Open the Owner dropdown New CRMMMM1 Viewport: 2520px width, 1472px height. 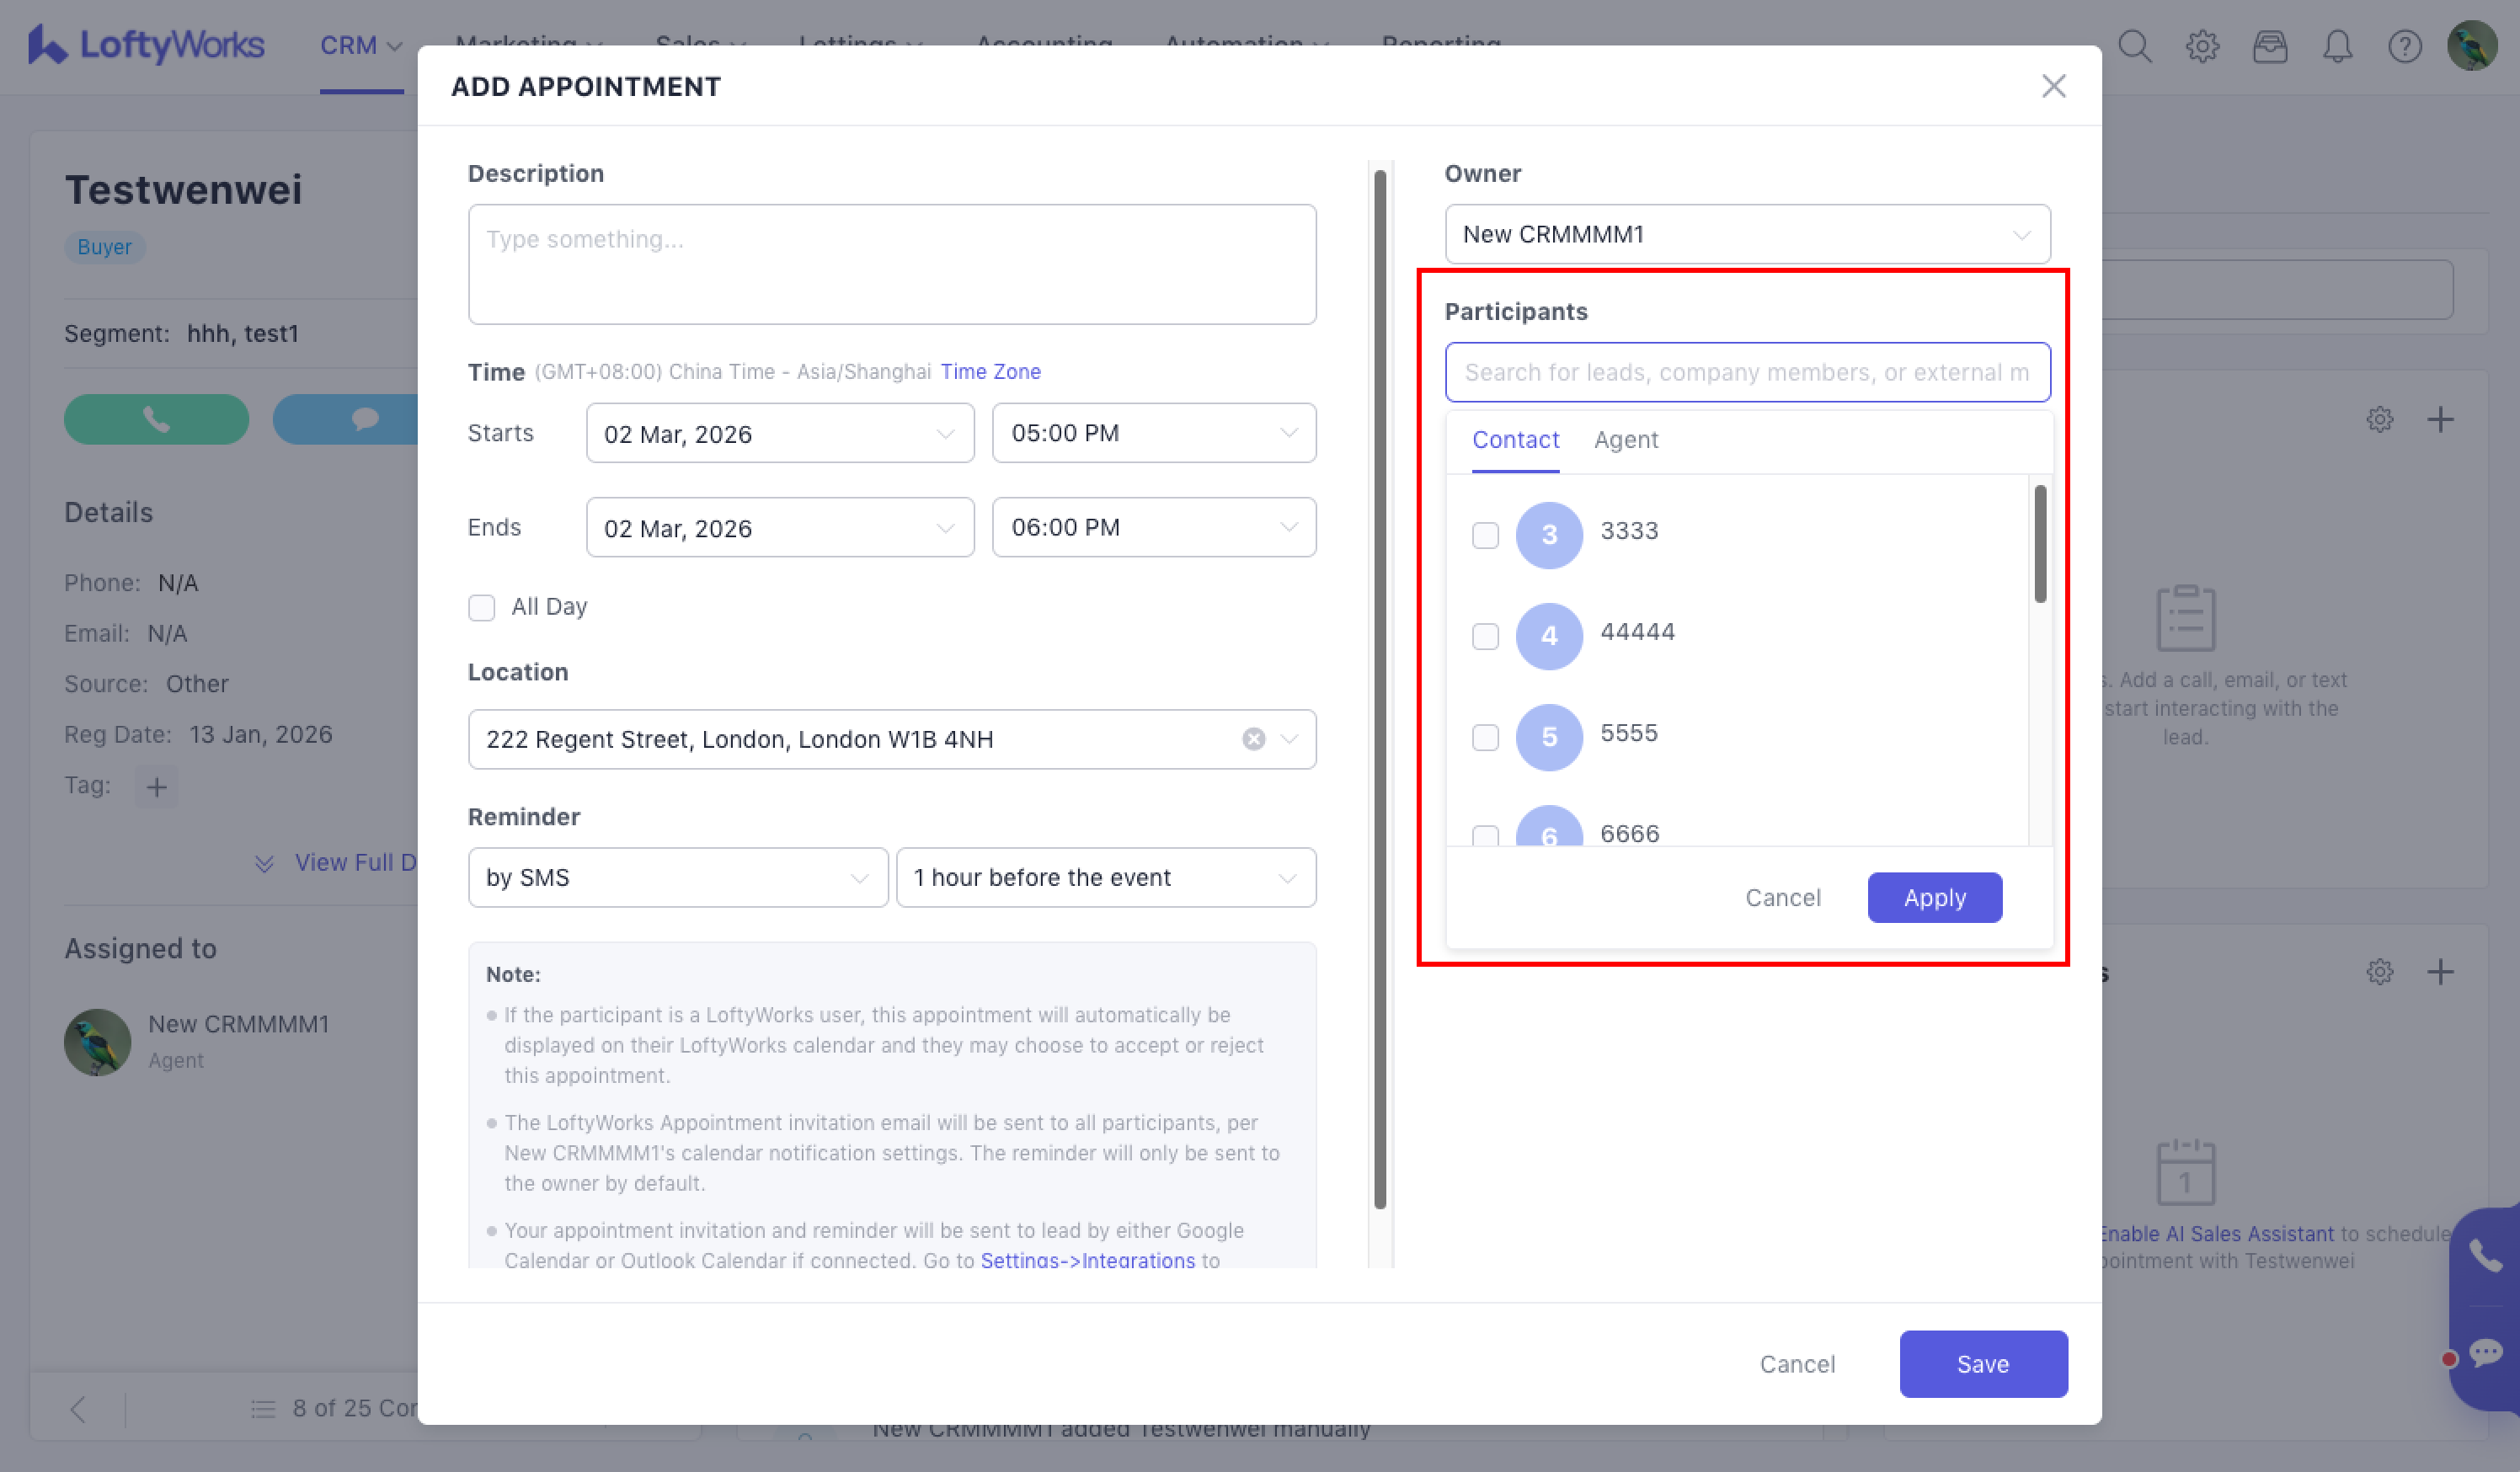pyautogui.click(x=1746, y=234)
